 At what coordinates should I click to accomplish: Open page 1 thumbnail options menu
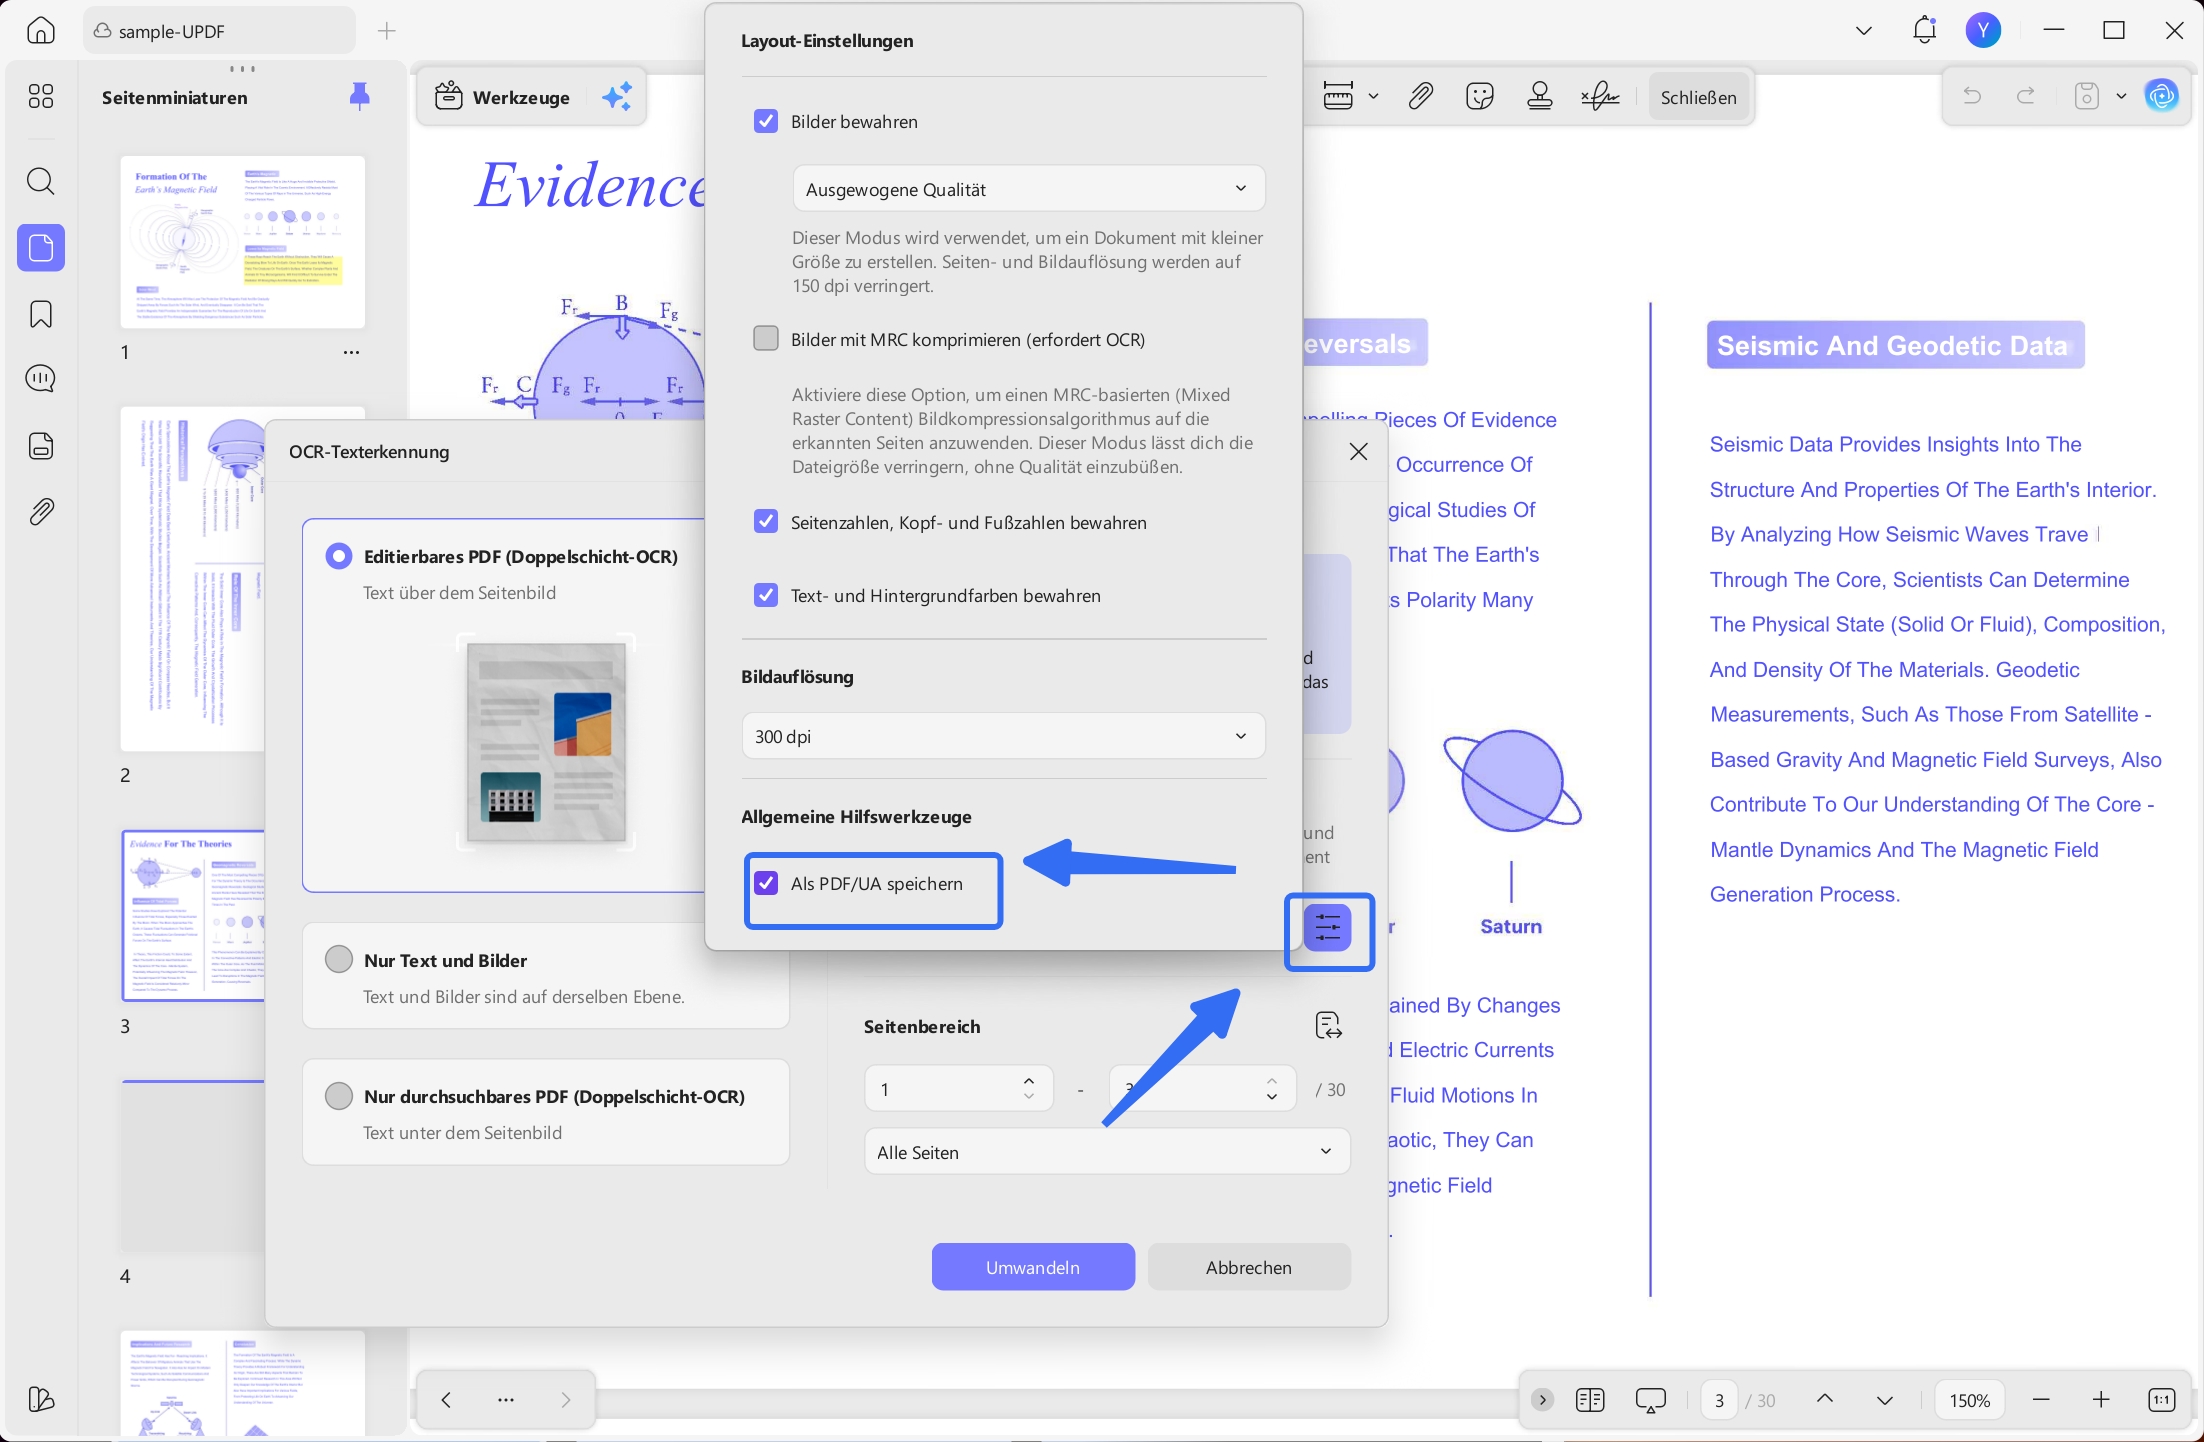point(351,352)
